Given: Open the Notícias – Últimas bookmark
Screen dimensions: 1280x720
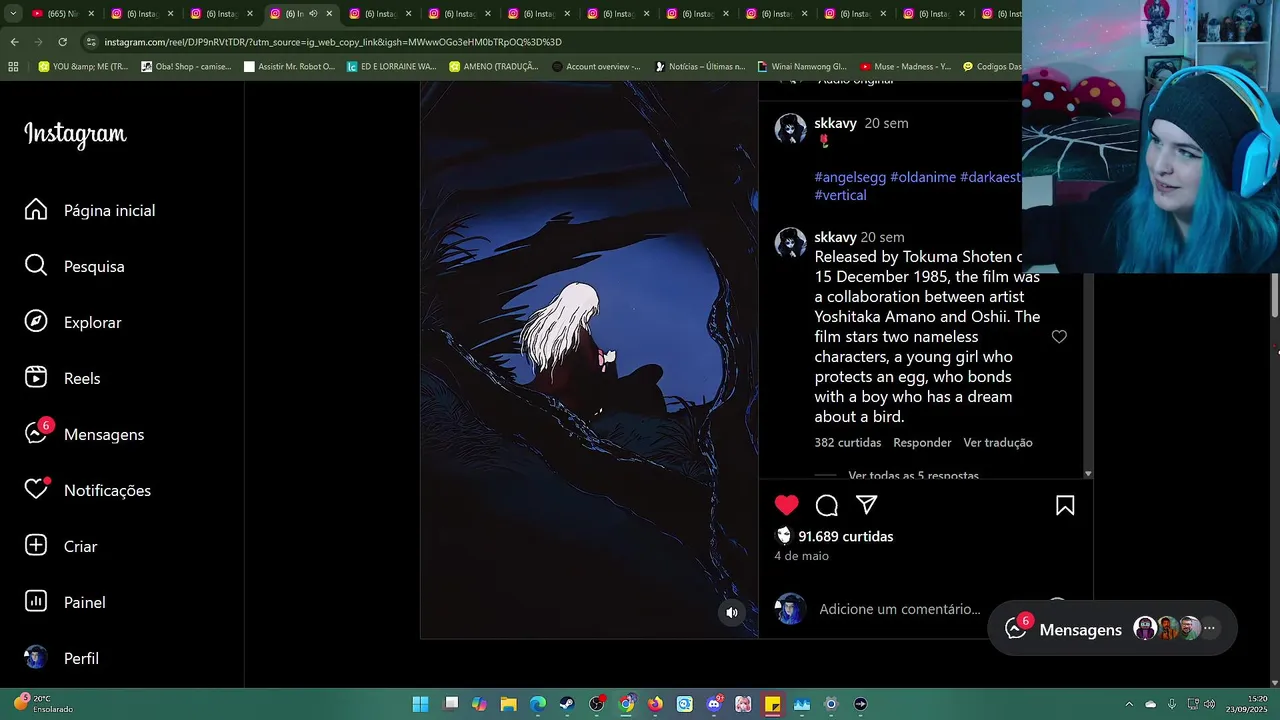Looking at the screenshot, I should 700,67.
